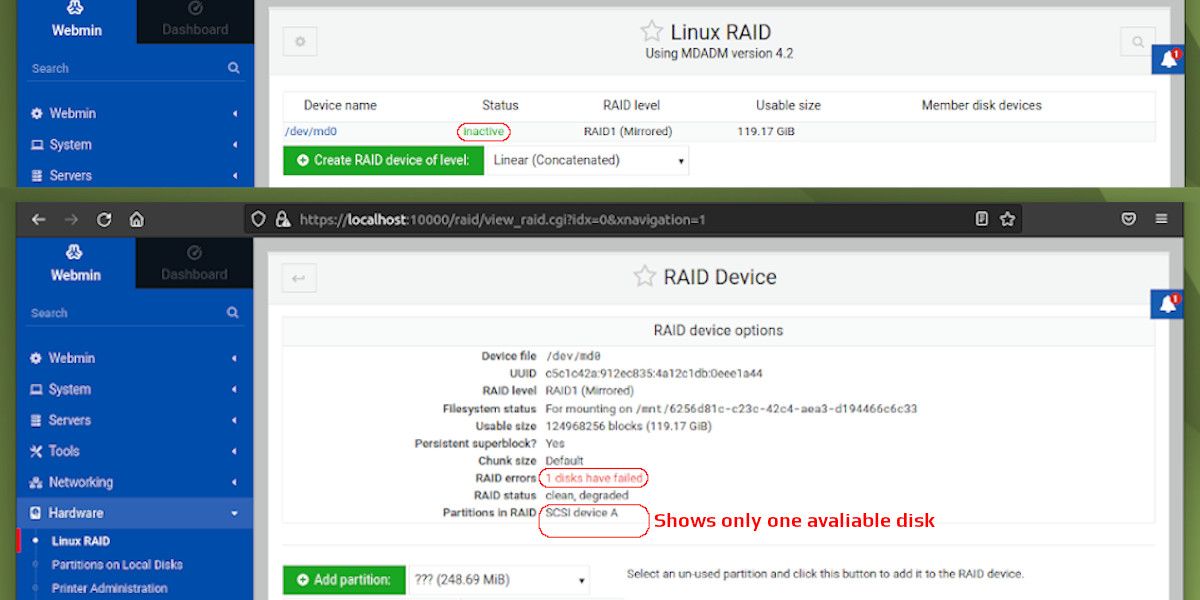Click the back arrow button on the RAID Device page
This screenshot has height=600, width=1200.
click(298, 277)
